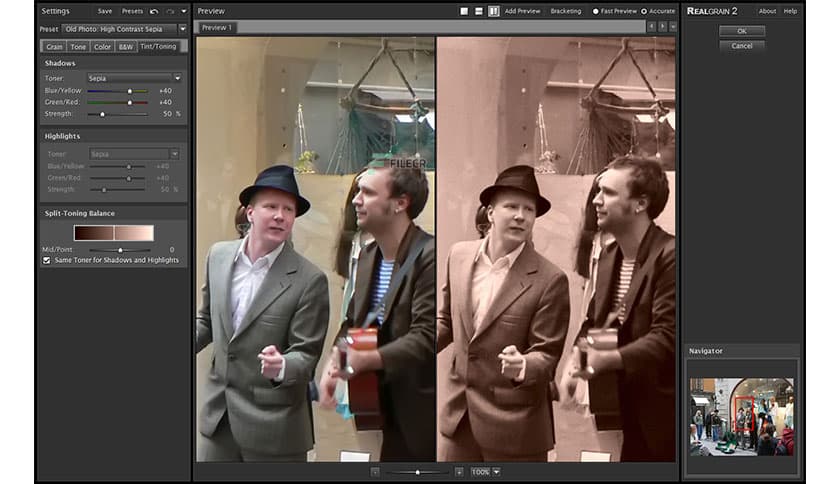The image size is (836, 484).
Task: Click the Shadows Strength value 50
Action: point(167,114)
